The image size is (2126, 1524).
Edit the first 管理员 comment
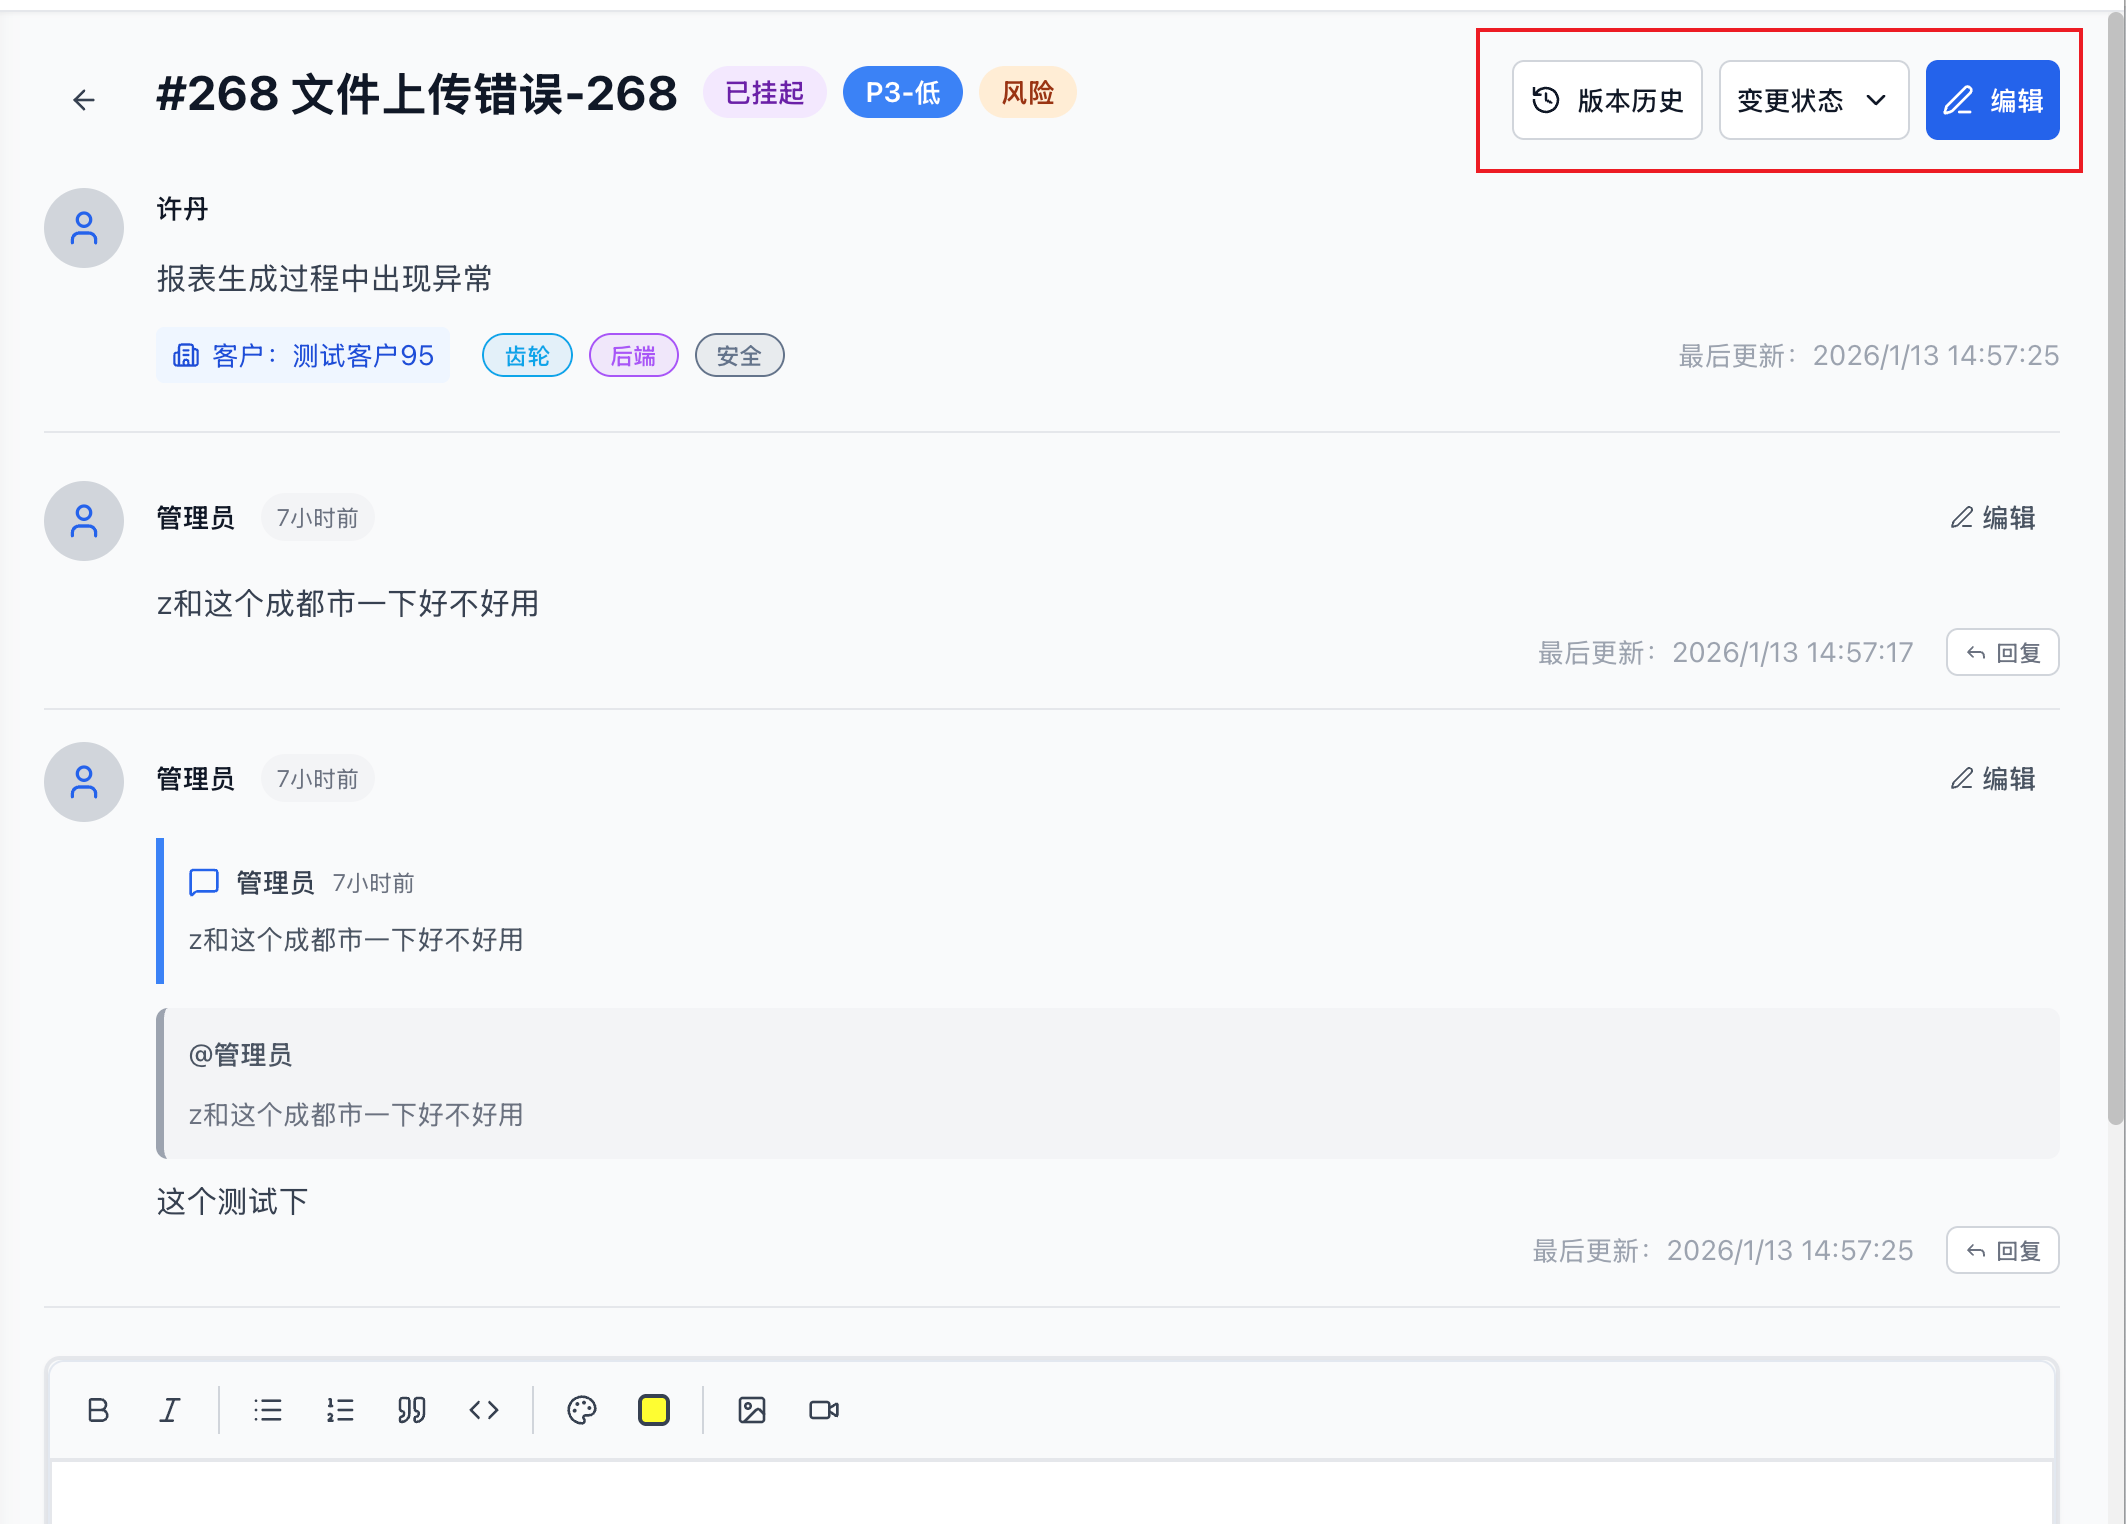(x=1993, y=518)
